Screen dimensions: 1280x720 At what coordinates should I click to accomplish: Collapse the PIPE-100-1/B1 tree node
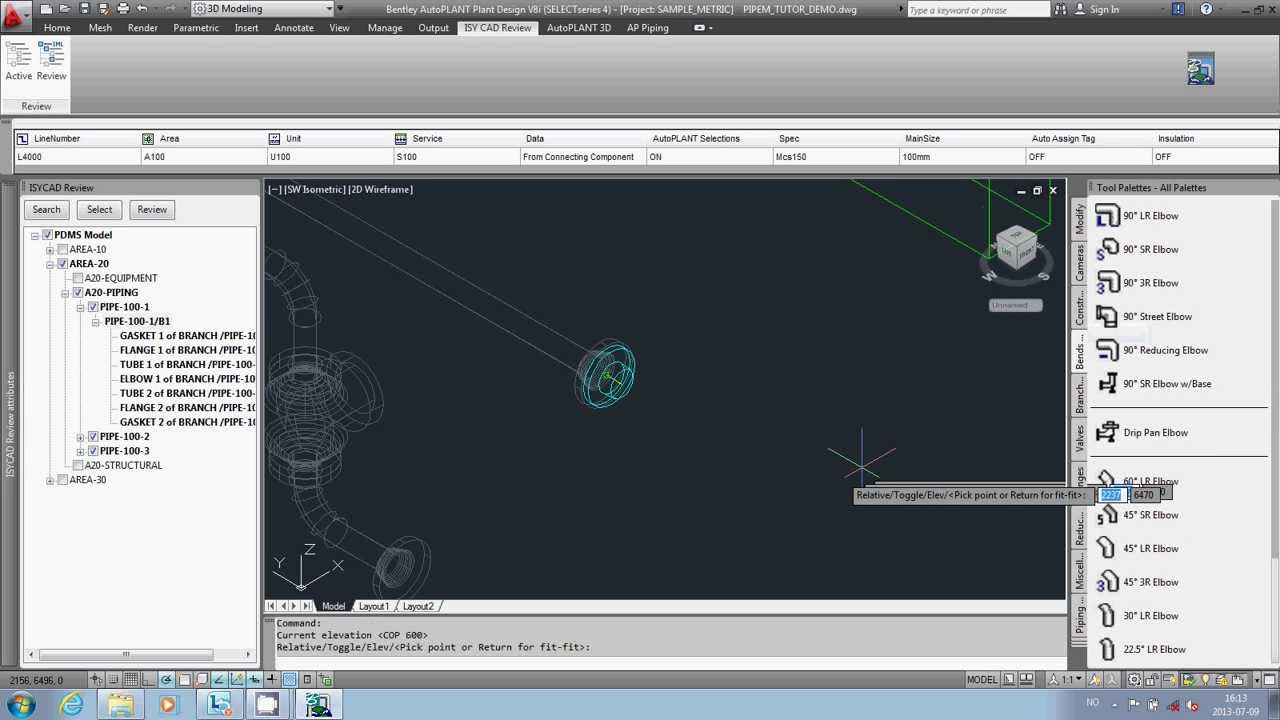pos(95,322)
